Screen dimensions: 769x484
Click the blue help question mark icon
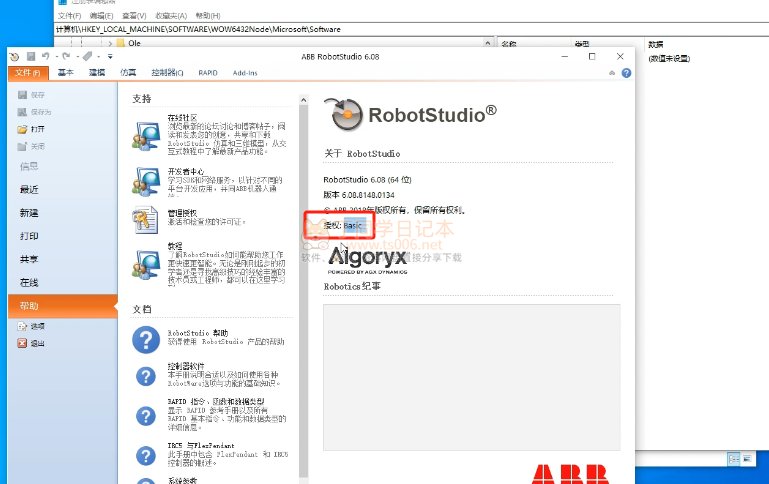point(626,73)
